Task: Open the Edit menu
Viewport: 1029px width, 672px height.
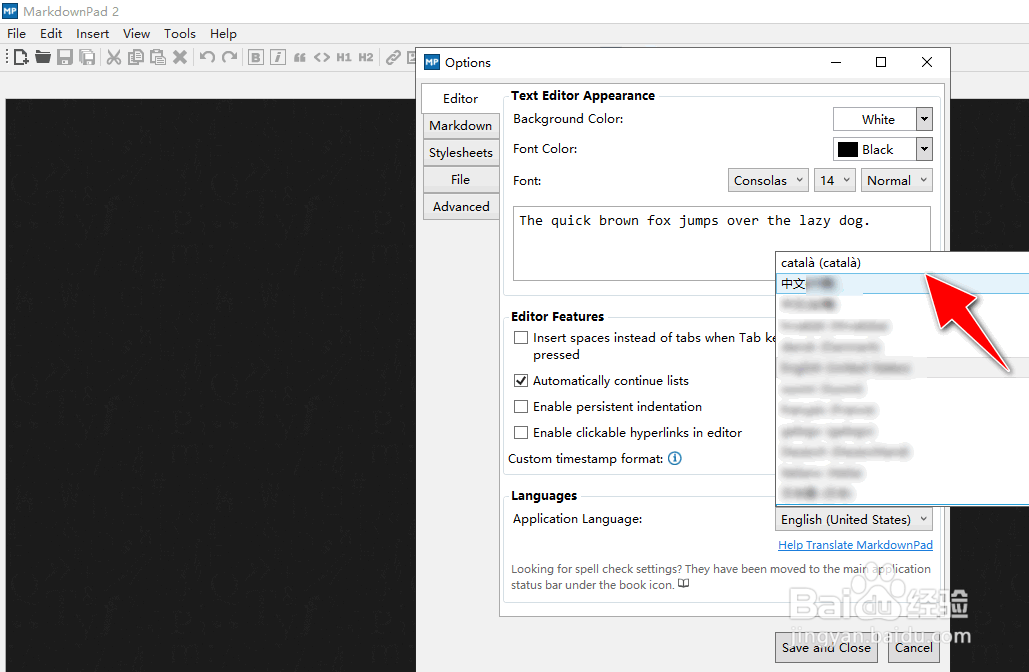Action: pyautogui.click(x=51, y=33)
